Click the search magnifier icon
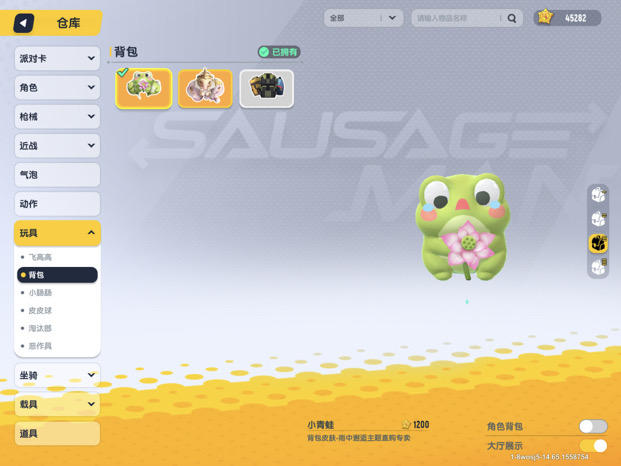 coord(512,18)
